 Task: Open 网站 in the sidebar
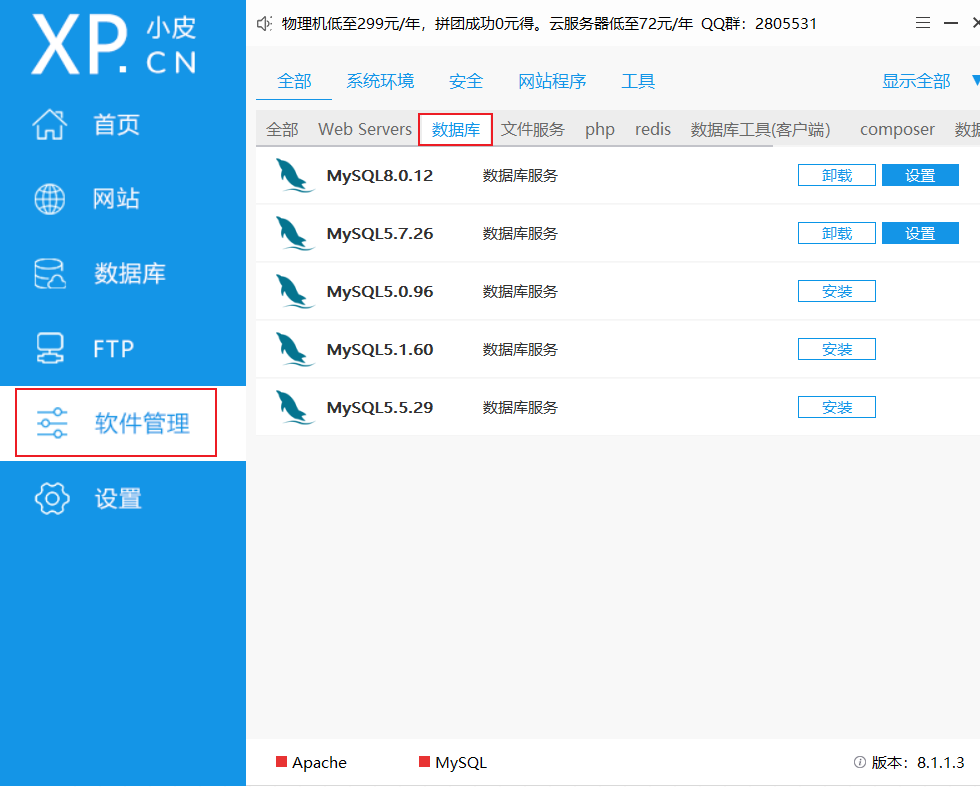pos(116,199)
